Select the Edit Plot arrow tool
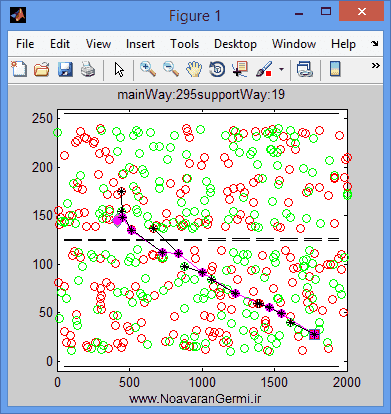The image size is (391, 414). (x=119, y=70)
